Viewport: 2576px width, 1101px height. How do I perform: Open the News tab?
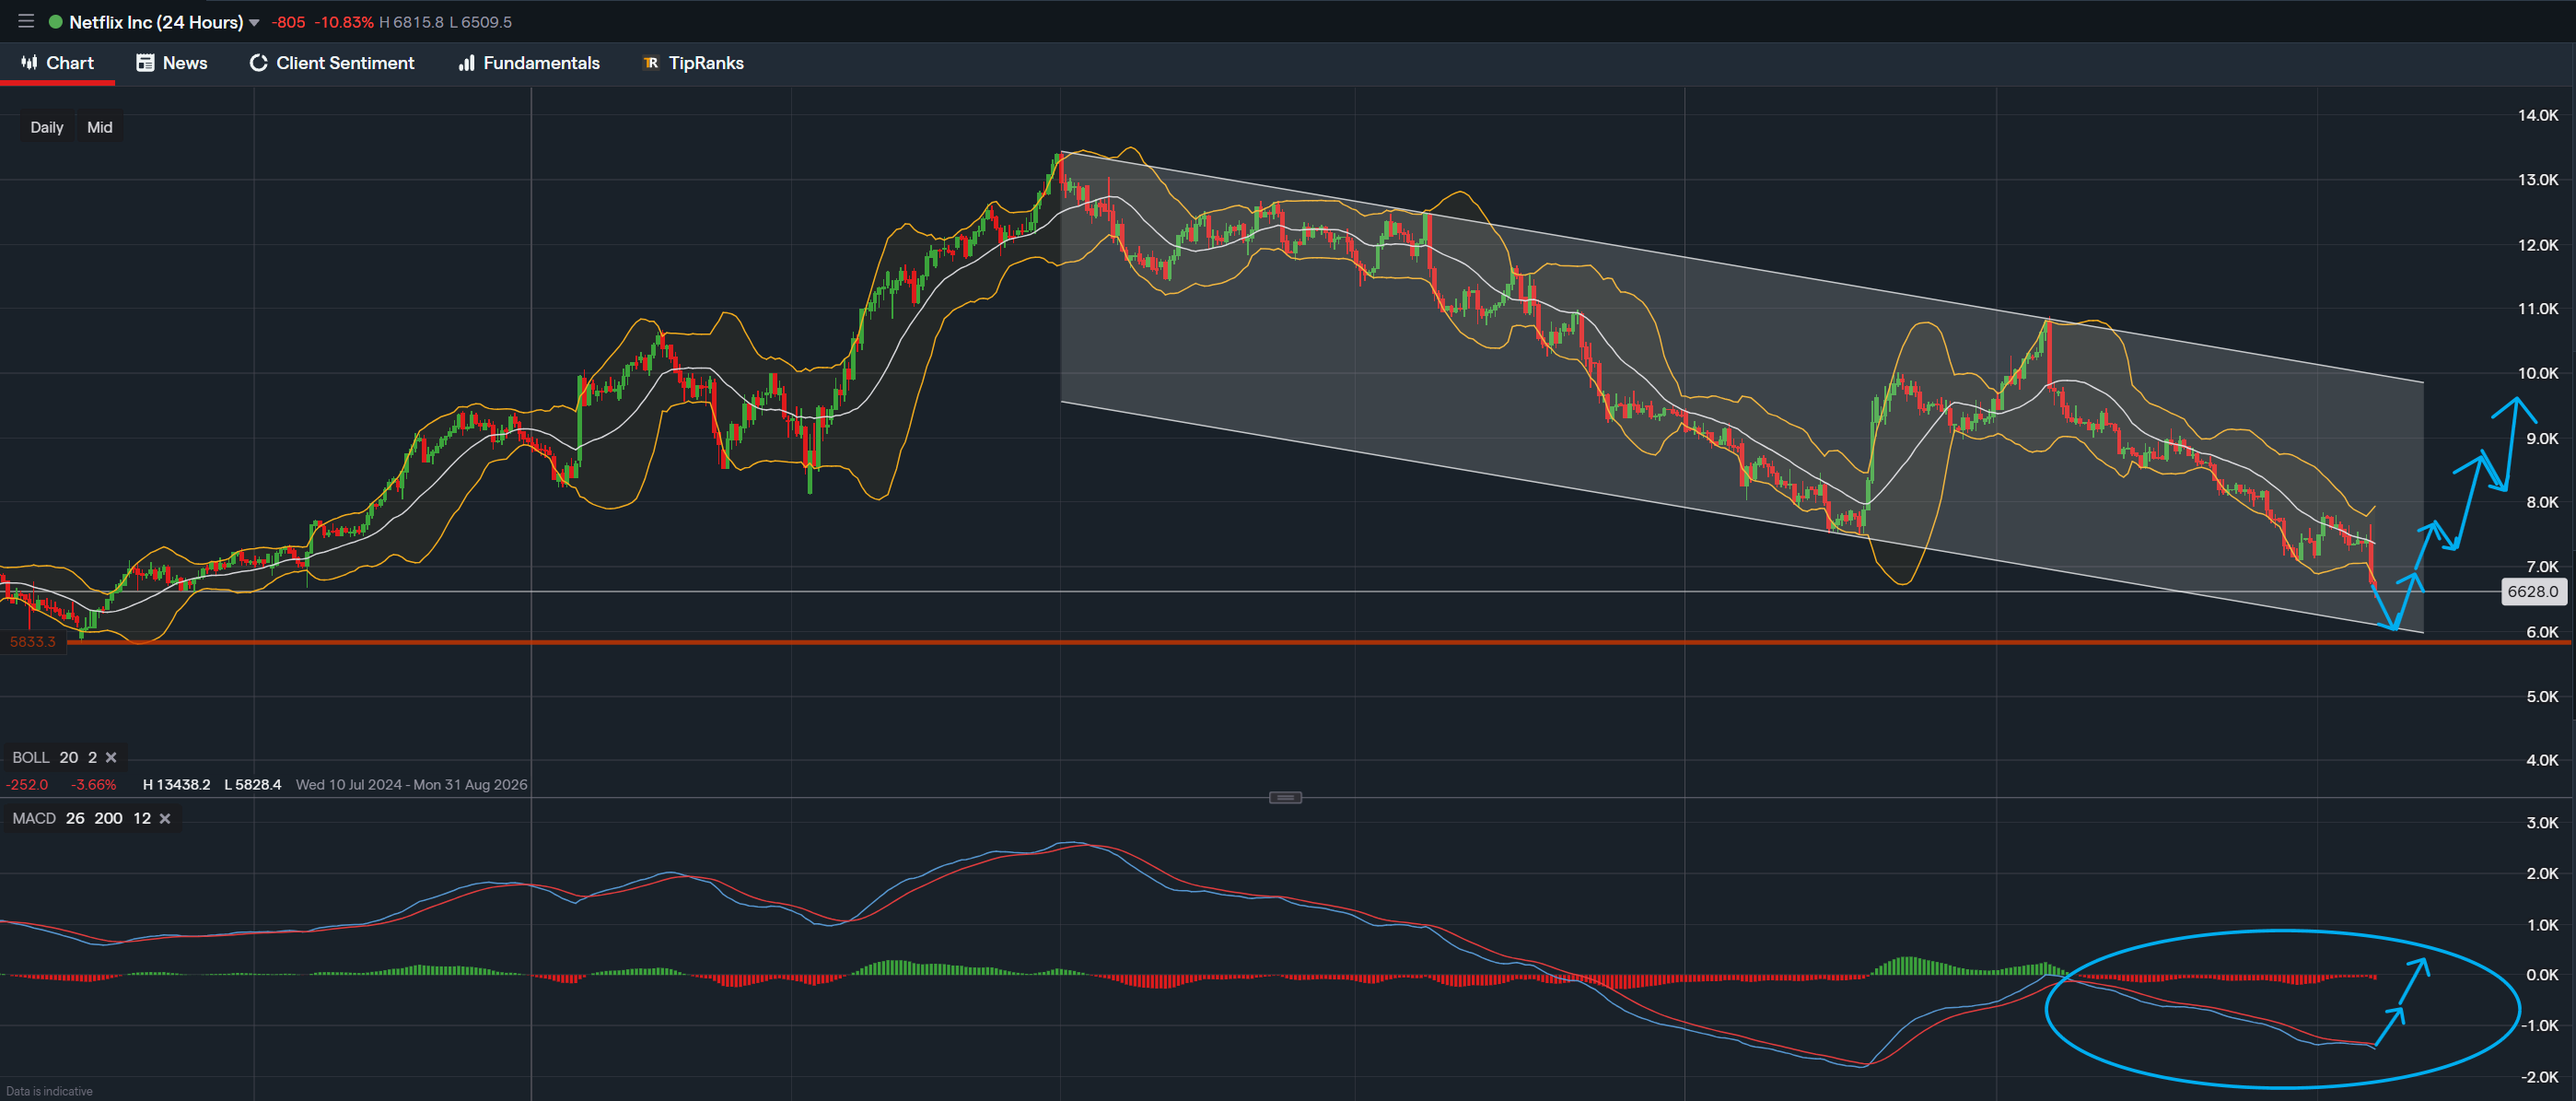tap(172, 63)
